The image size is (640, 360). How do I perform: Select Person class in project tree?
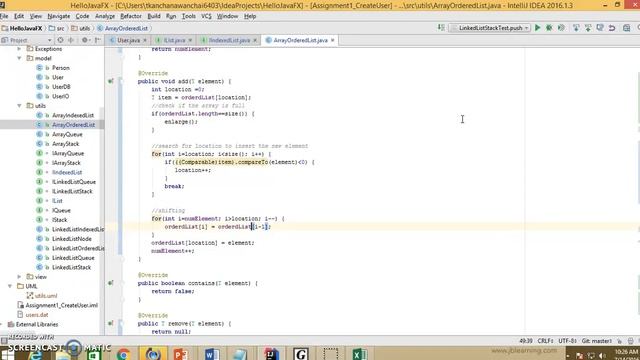(x=61, y=68)
